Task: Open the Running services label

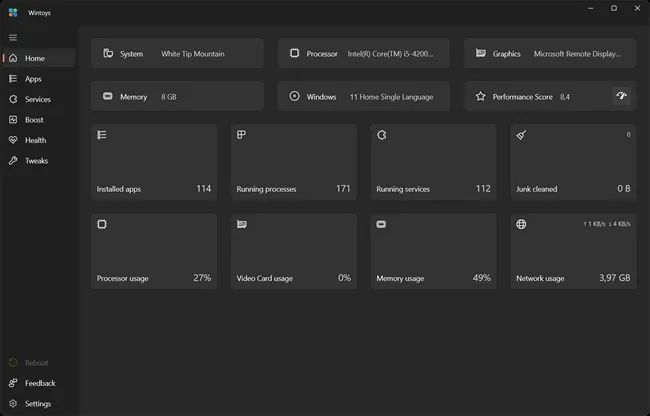Action: pyautogui.click(x=403, y=189)
